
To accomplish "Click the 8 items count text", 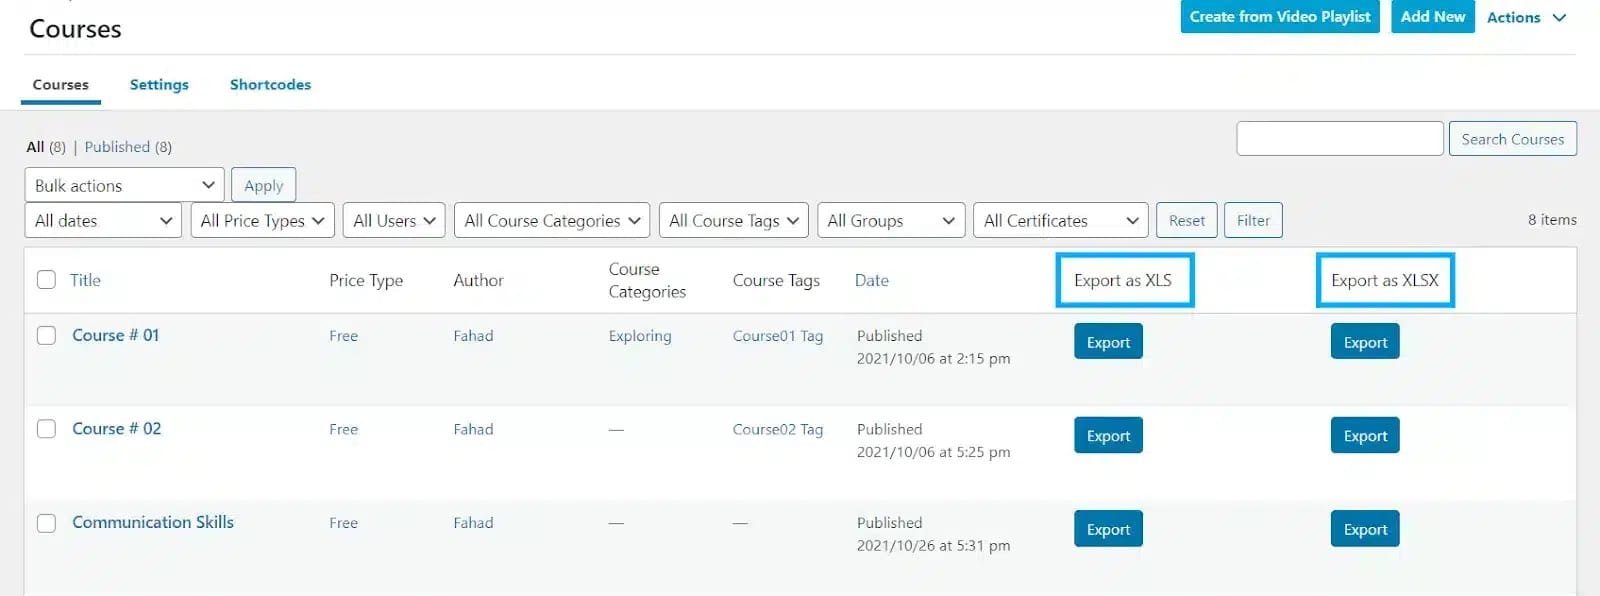I will click(1552, 220).
